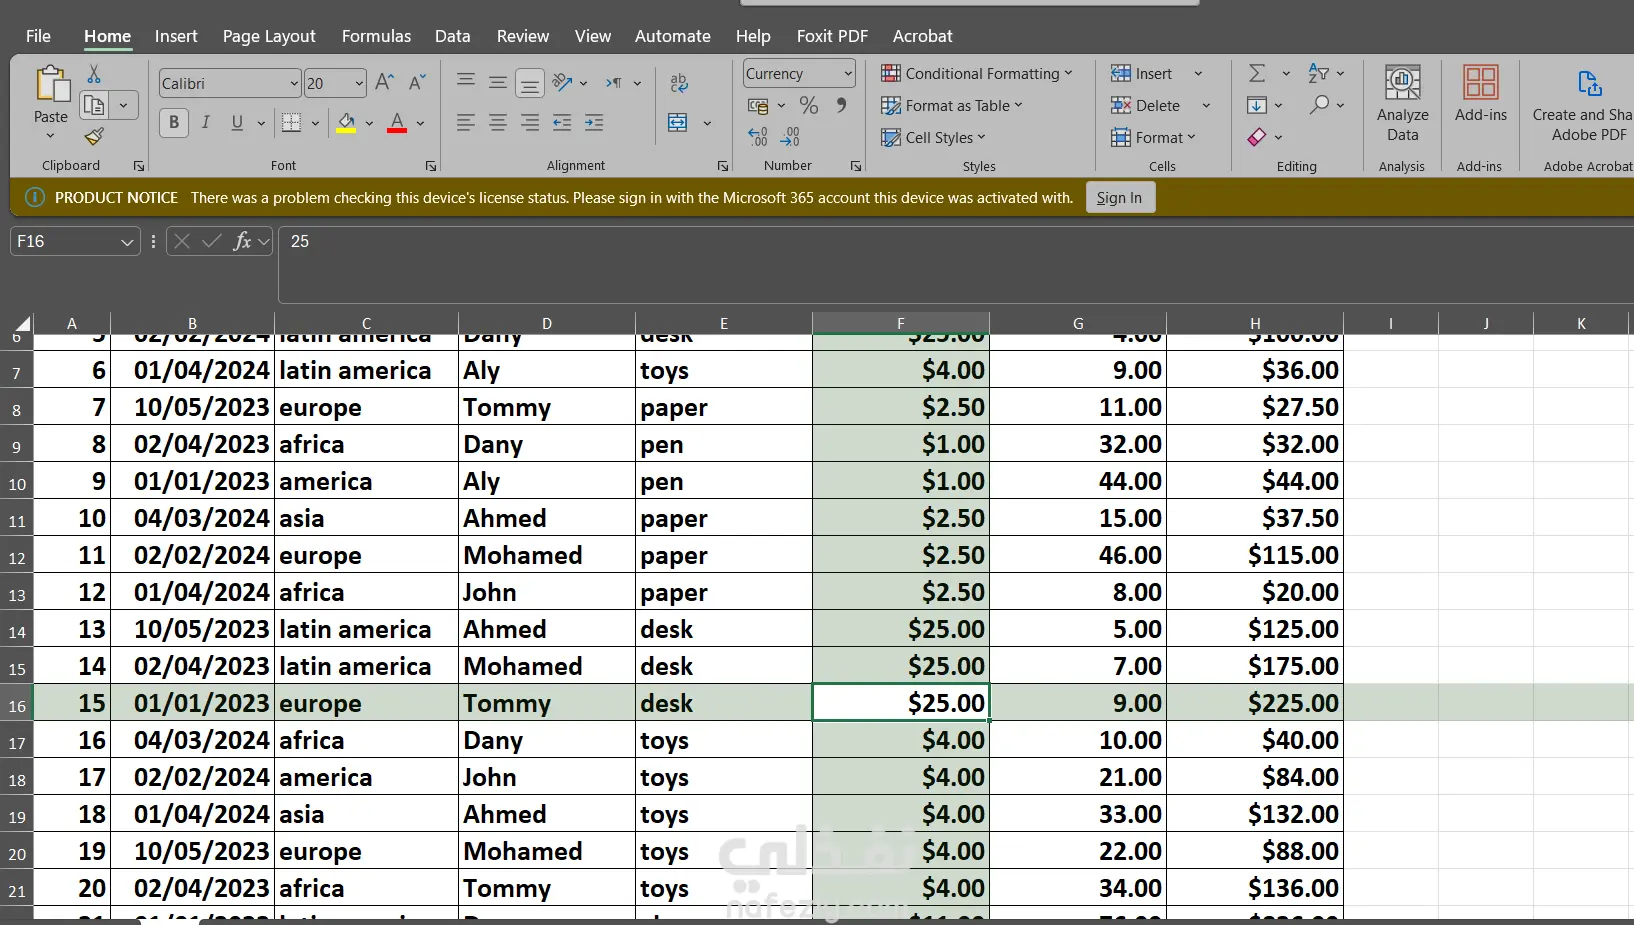Open the Font Color dropdown arrow

(421, 124)
